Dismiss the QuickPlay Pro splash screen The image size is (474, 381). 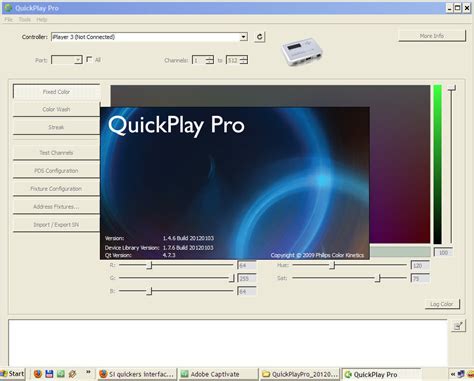[234, 183]
